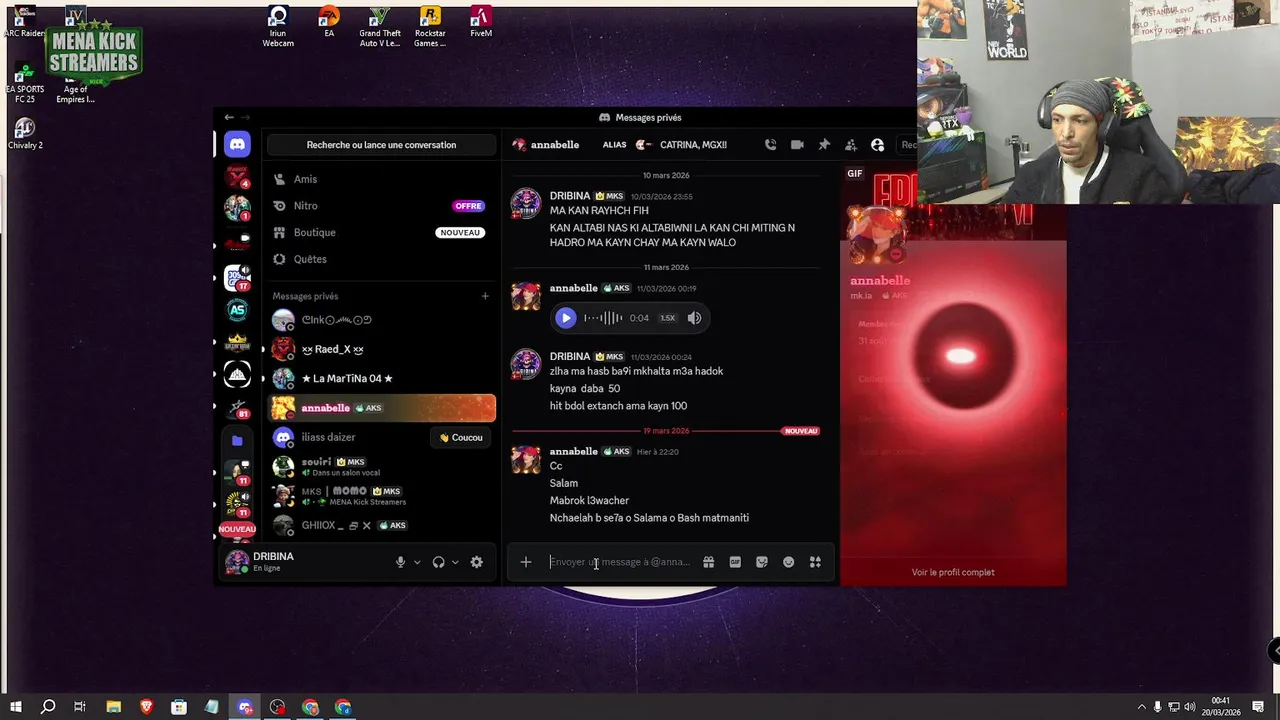The height and width of the screenshot is (720, 1280).
Task: Click annabelle name in chat header
Action: coord(555,145)
